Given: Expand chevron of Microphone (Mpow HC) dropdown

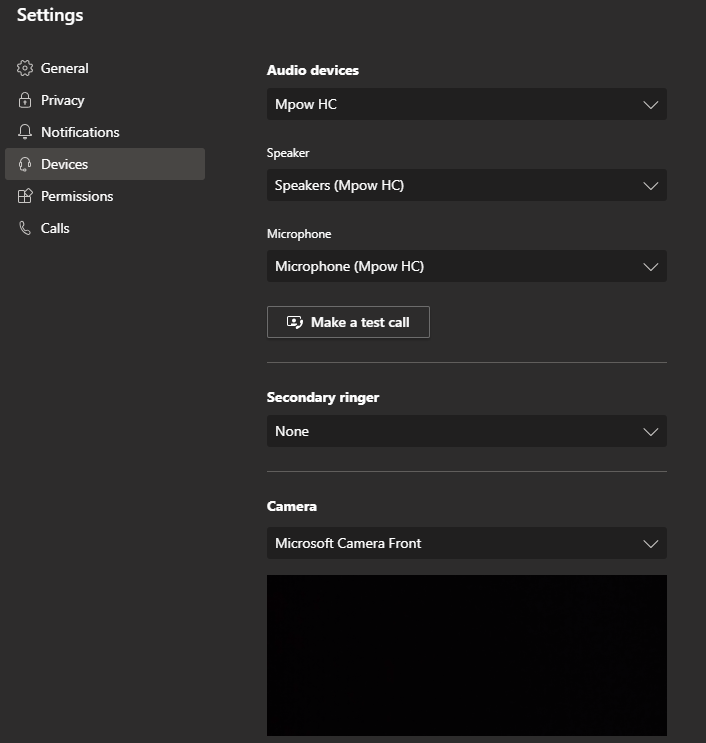Looking at the screenshot, I should pyautogui.click(x=651, y=267).
